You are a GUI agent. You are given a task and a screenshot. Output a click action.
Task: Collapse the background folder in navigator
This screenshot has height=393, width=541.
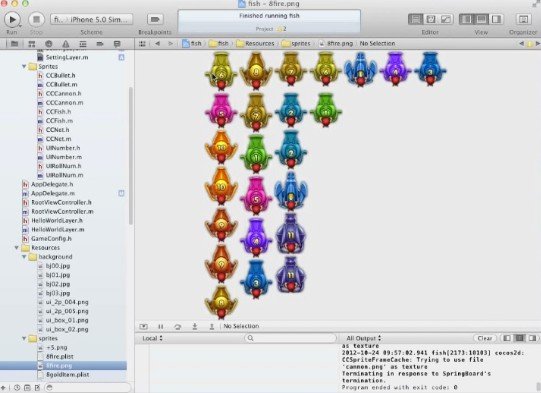coord(24,257)
